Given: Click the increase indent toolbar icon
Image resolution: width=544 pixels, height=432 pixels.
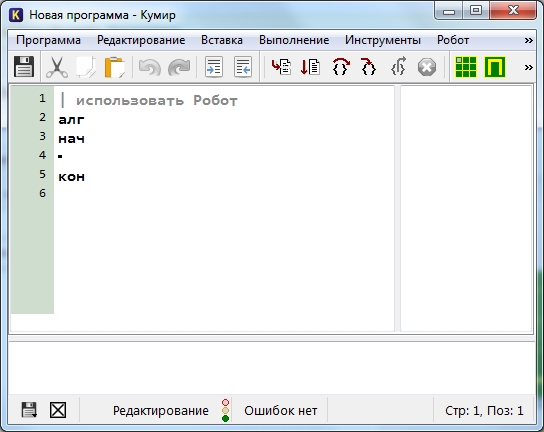Looking at the screenshot, I should (214, 67).
